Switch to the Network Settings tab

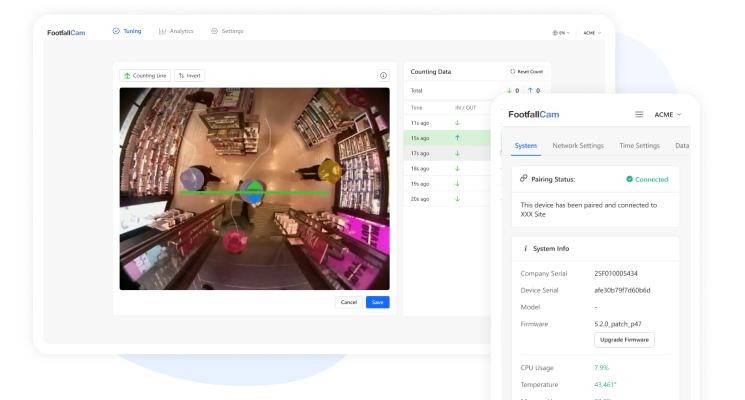578,146
